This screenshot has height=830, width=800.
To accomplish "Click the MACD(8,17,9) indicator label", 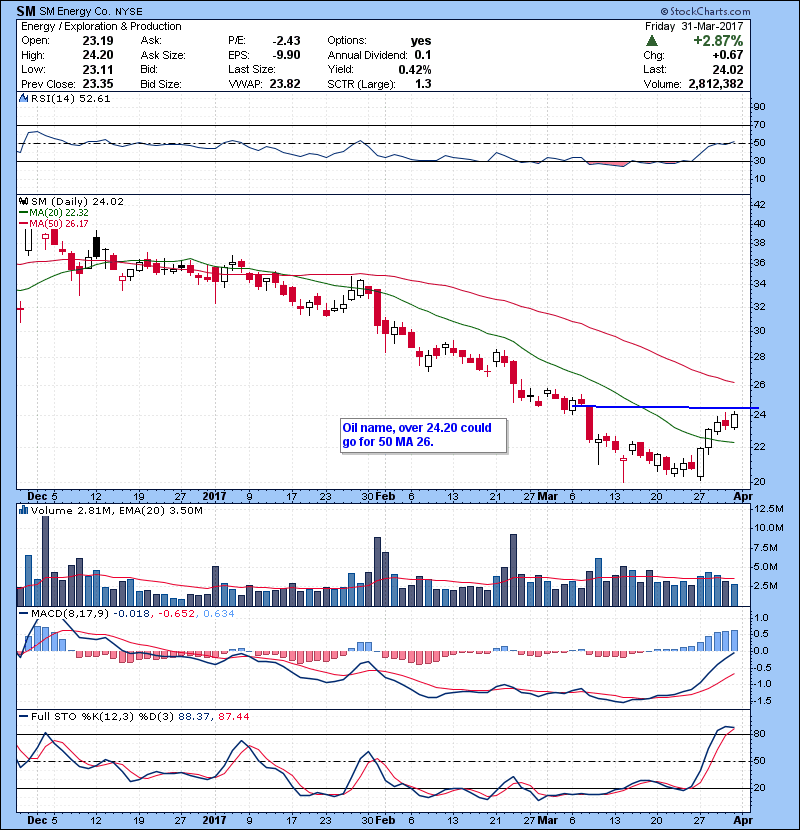I will click(70, 613).
